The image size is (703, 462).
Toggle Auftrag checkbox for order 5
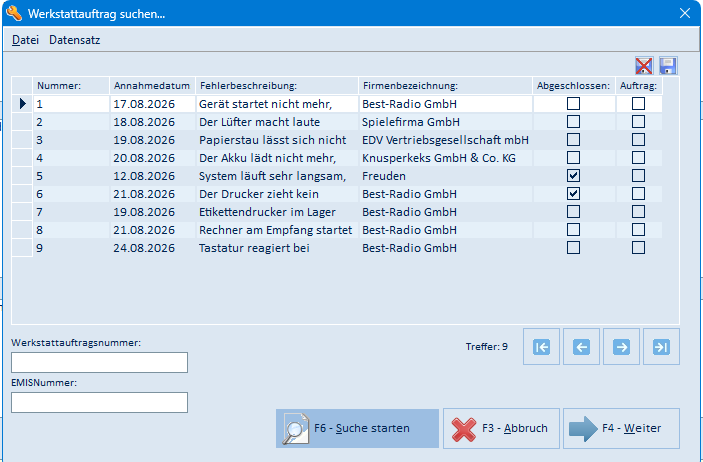coord(638,175)
